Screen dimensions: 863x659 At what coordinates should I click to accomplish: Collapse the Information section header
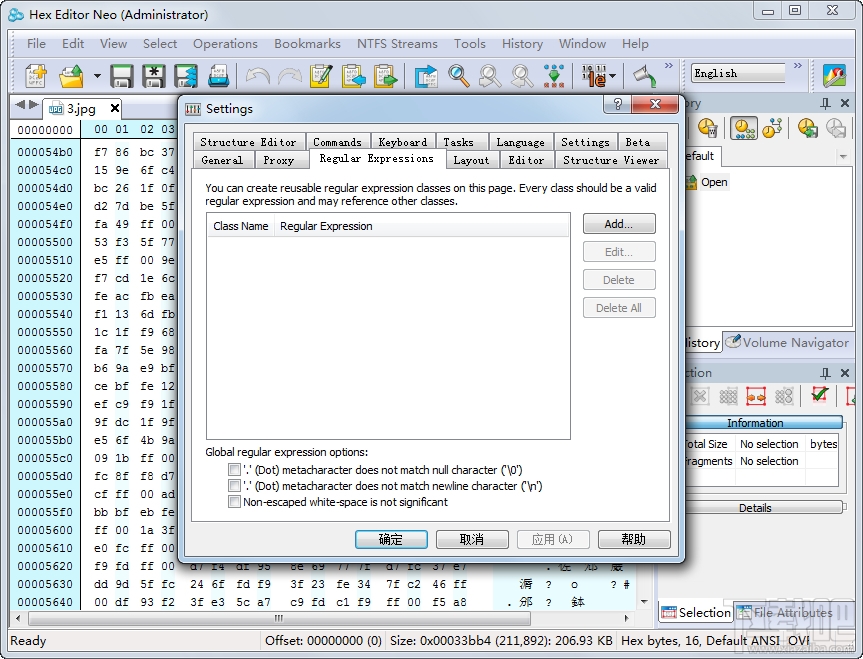click(x=764, y=423)
